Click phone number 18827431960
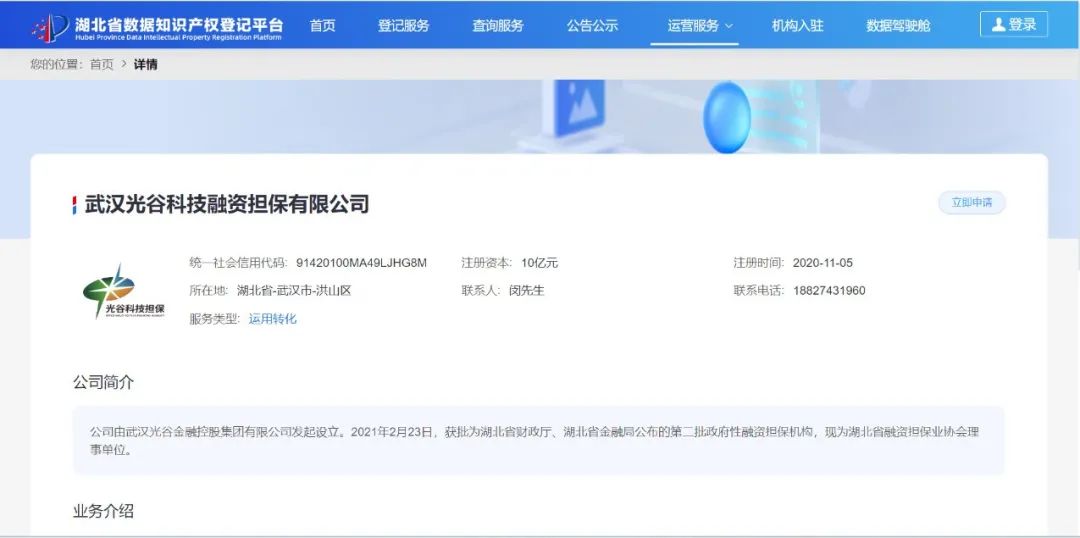This screenshot has width=1080, height=538. [x=829, y=291]
